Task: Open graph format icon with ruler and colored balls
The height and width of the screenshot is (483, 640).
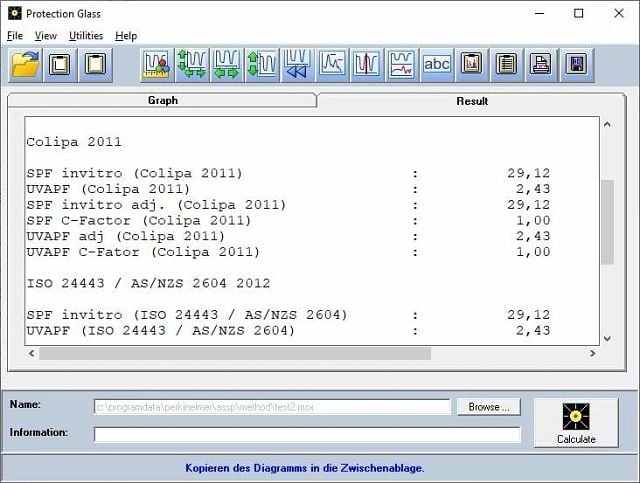Action: tap(157, 65)
